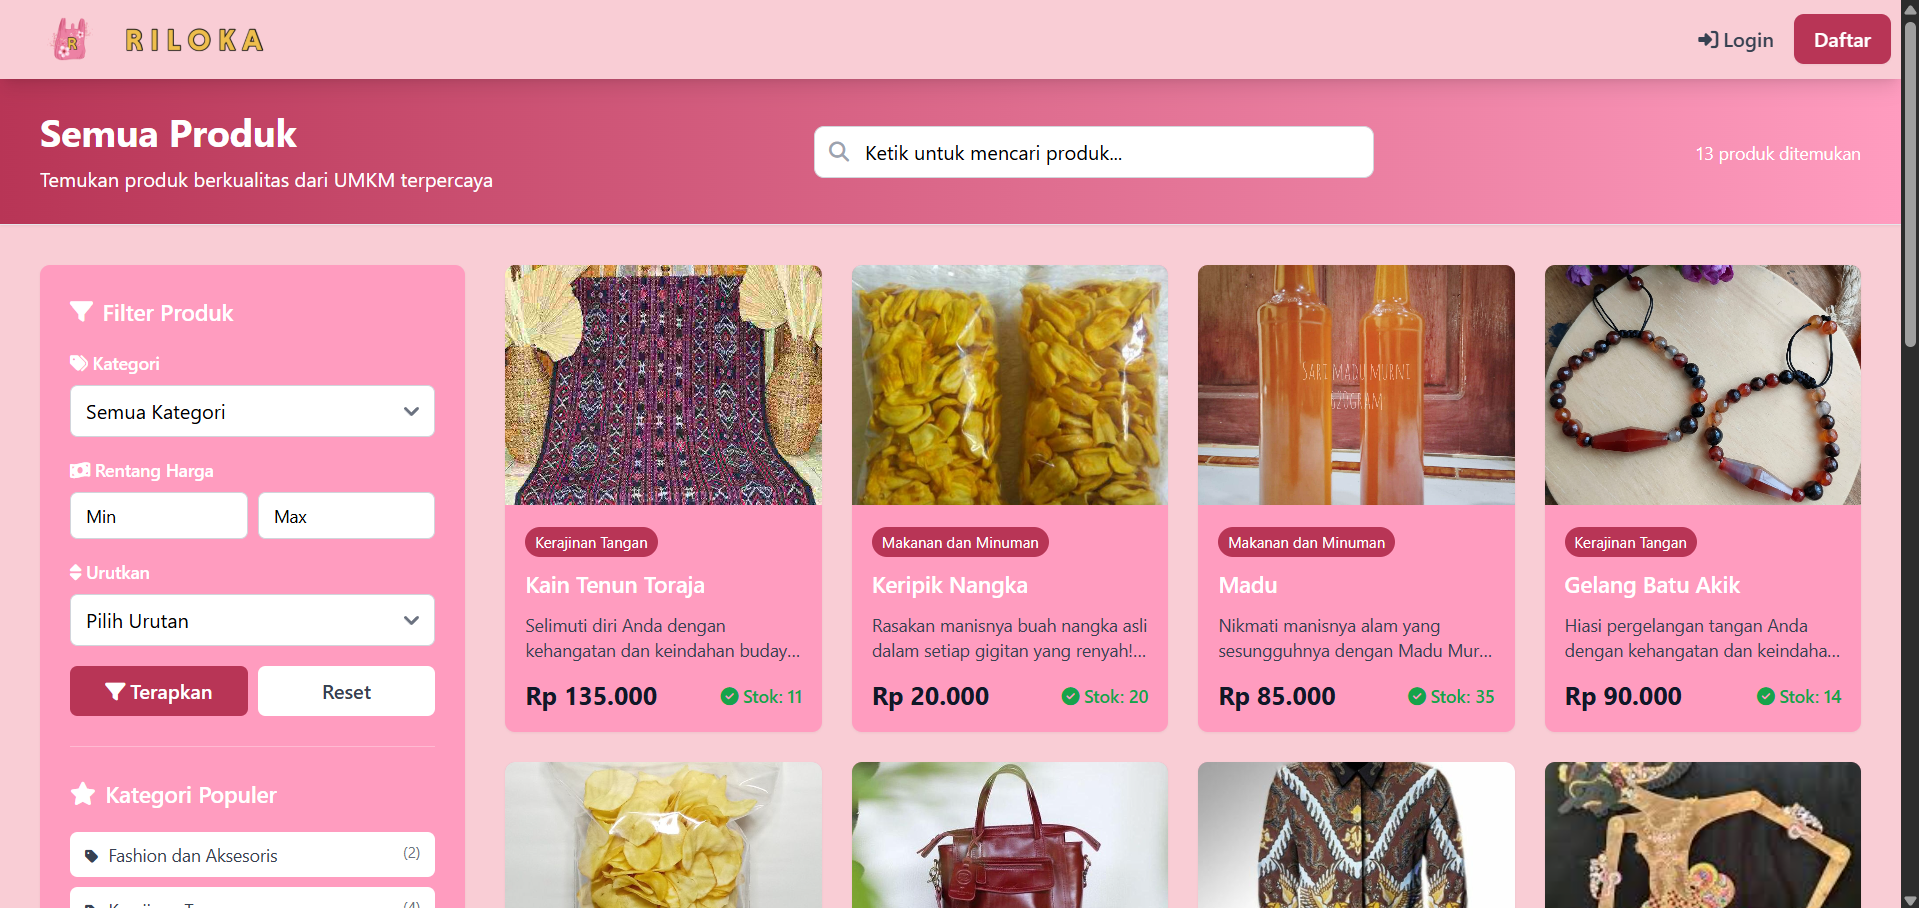
Task: Focus the product search field
Action: pos(1093,152)
